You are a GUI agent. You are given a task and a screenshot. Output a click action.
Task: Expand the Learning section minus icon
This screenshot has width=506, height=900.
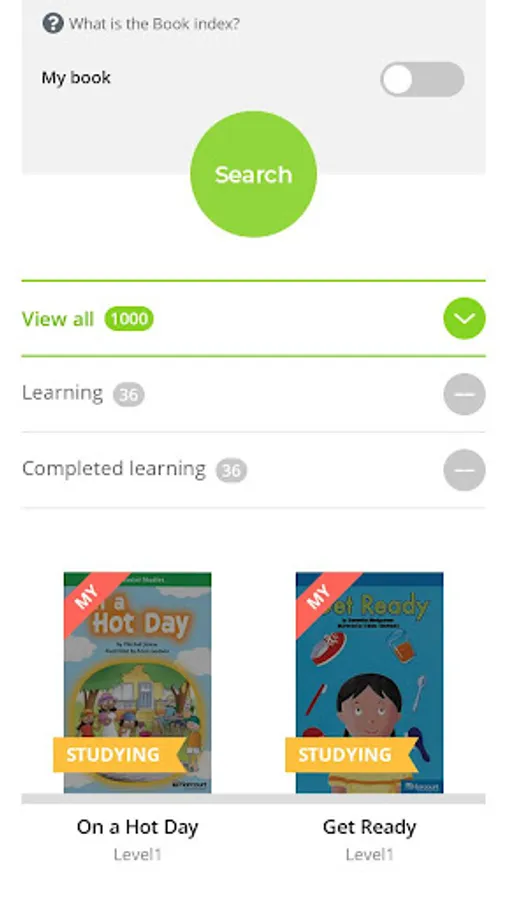464,394
